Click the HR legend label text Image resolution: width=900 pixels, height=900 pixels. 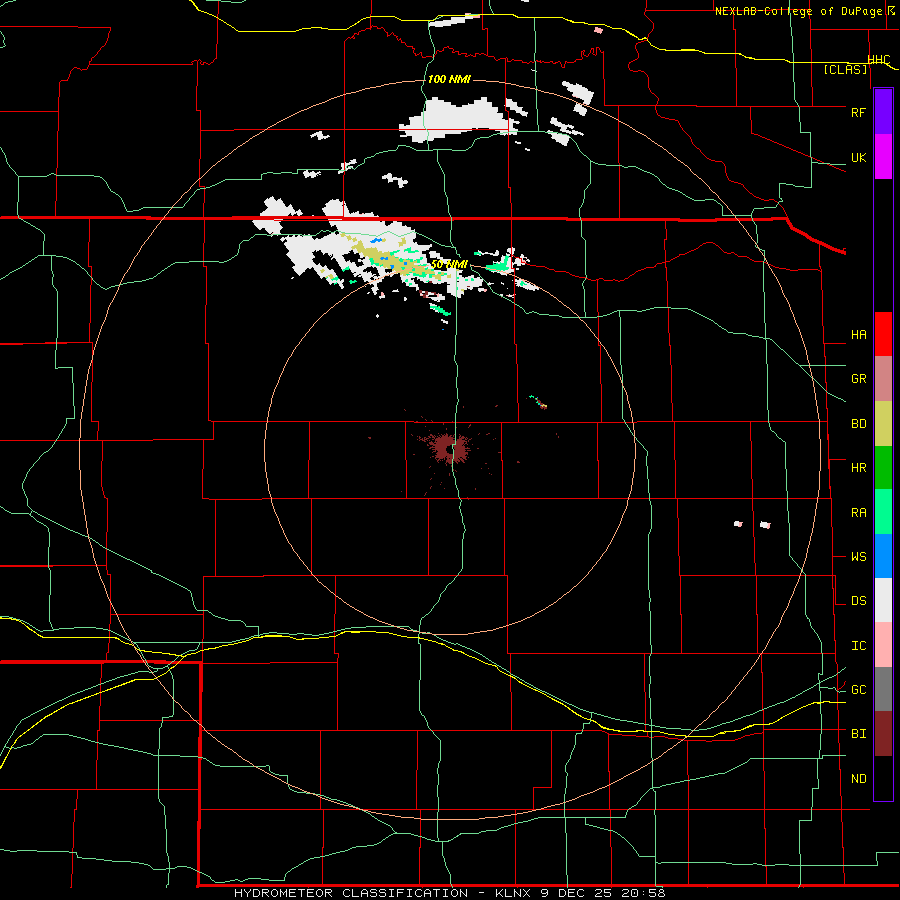[x=858, y=468]
